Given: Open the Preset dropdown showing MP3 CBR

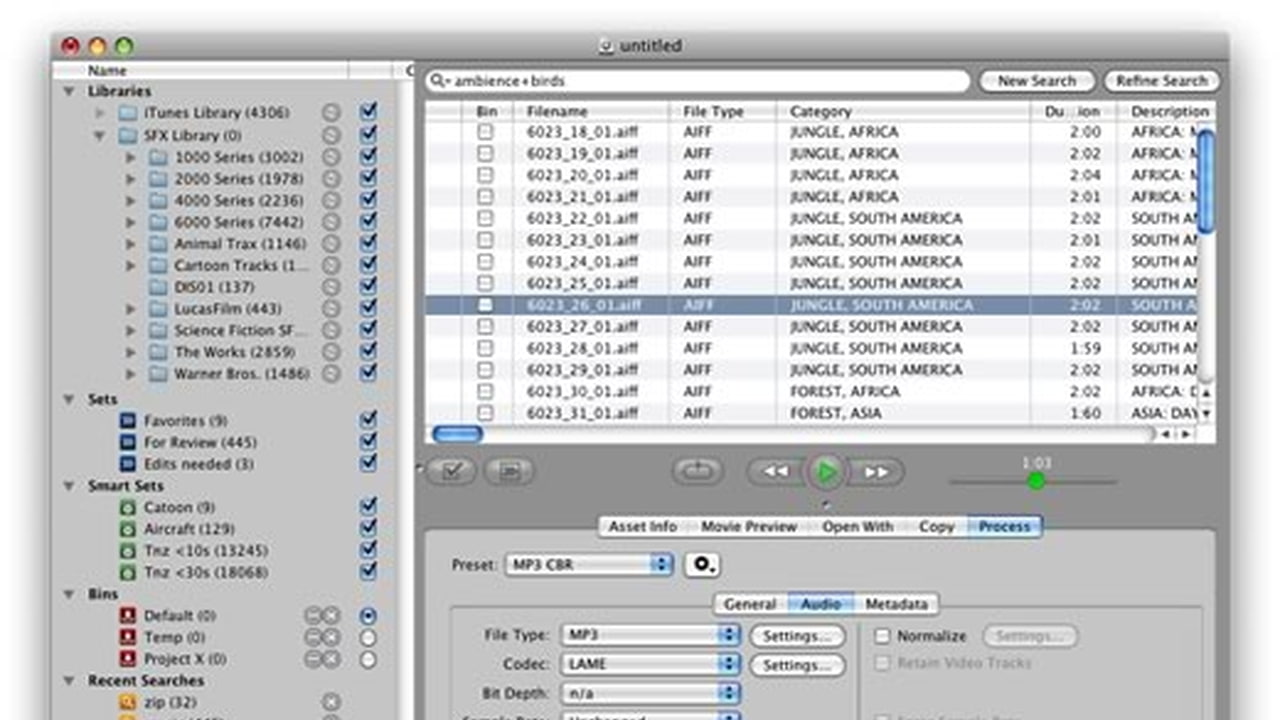Looking at the screenshot, I should [x=588, y=565].
